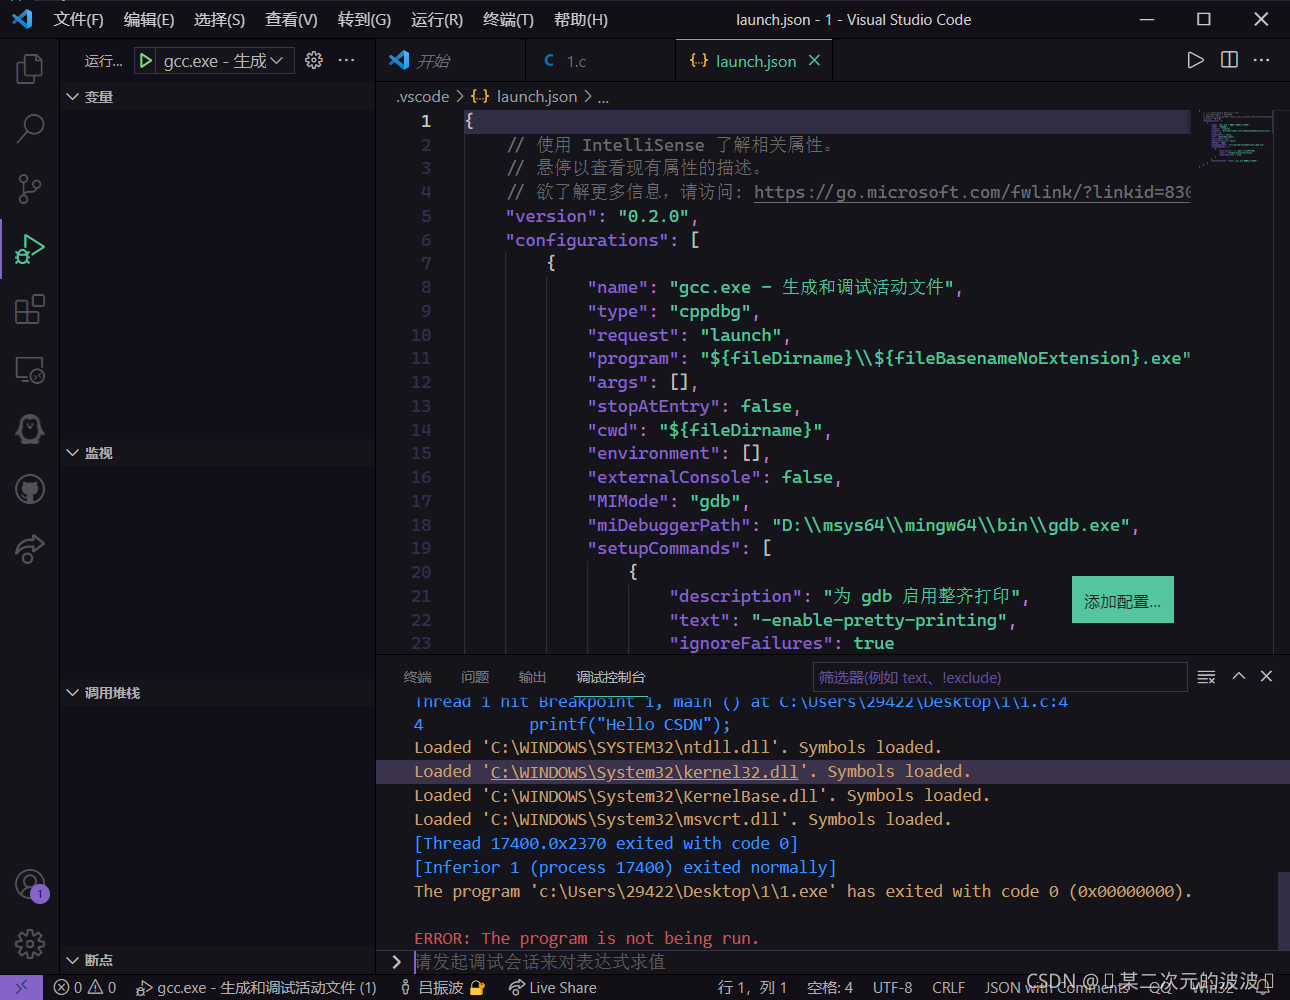Open the kernel32.dll path link in console
The height and width of the screenshot is (1000, 1290).
pyautogui.click(x=644, y=772)
